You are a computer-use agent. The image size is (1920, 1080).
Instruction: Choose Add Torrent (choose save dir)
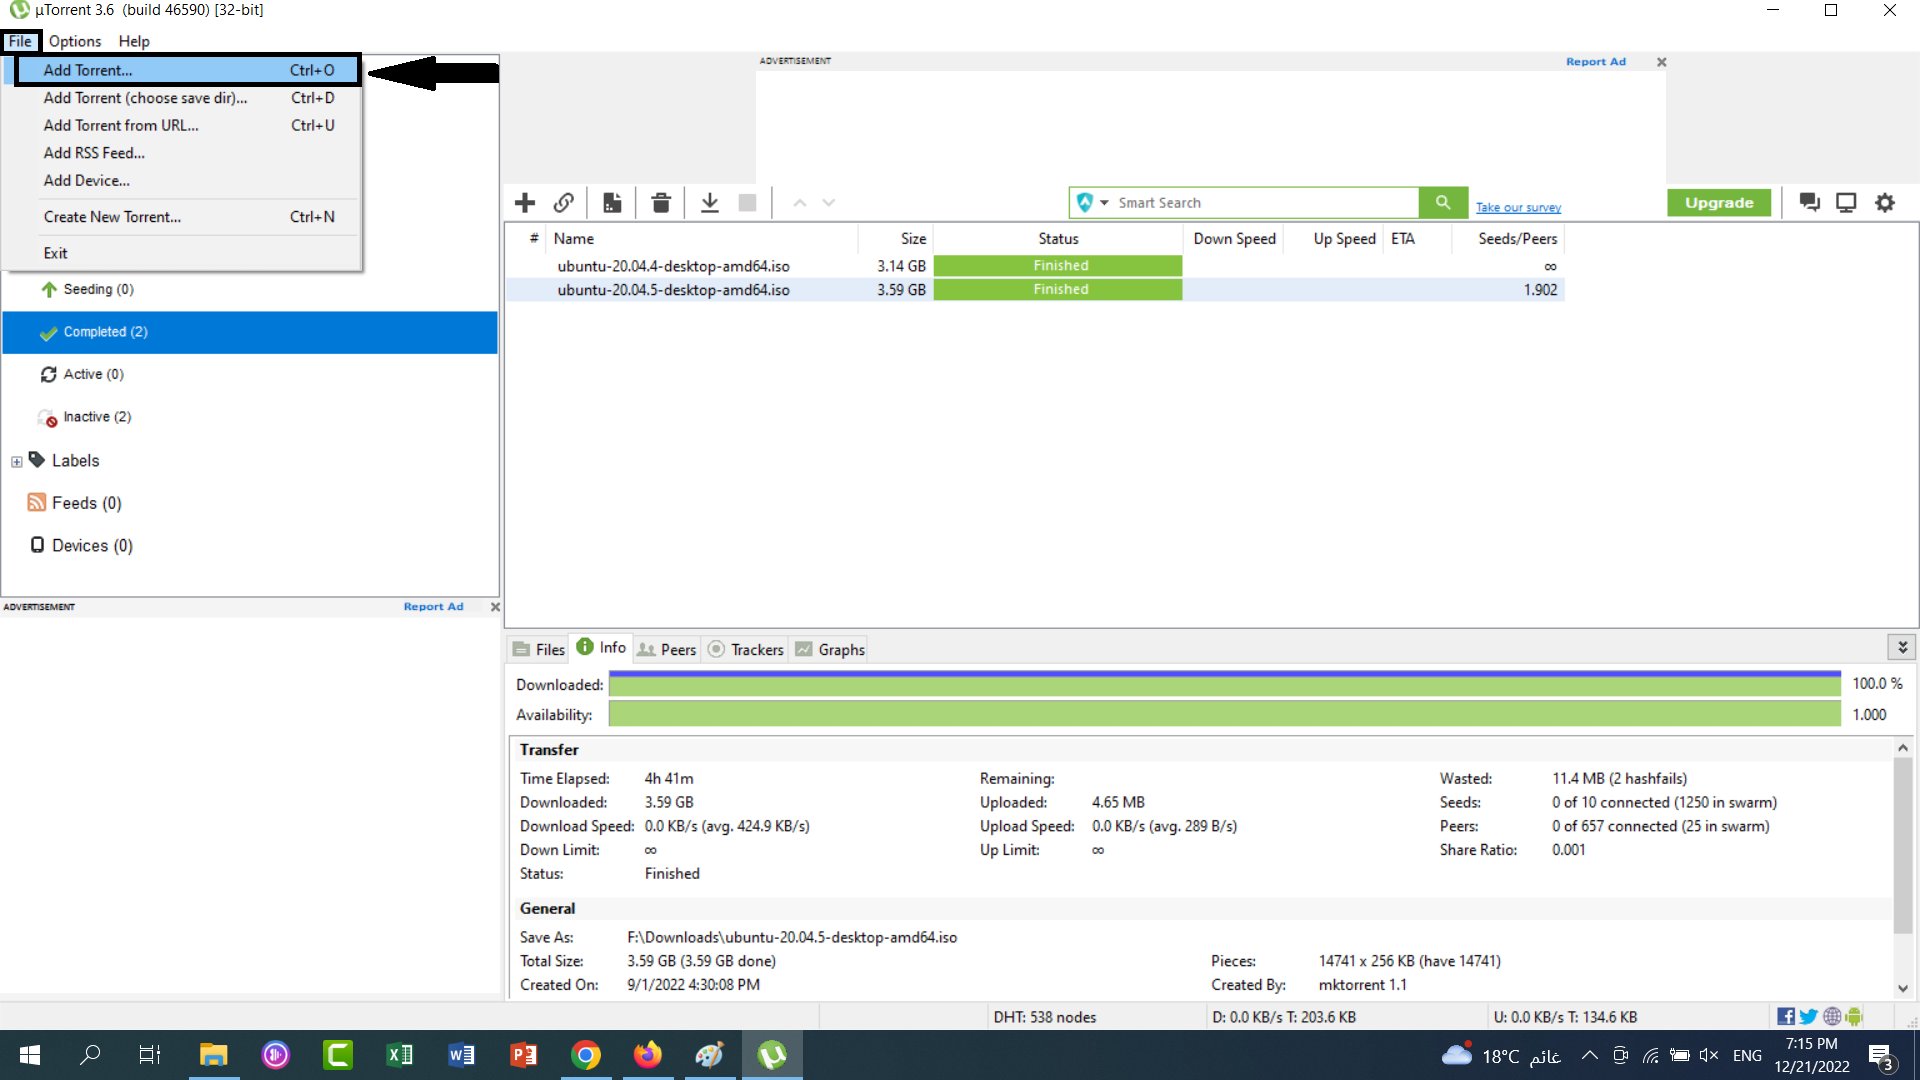point(188,98)
